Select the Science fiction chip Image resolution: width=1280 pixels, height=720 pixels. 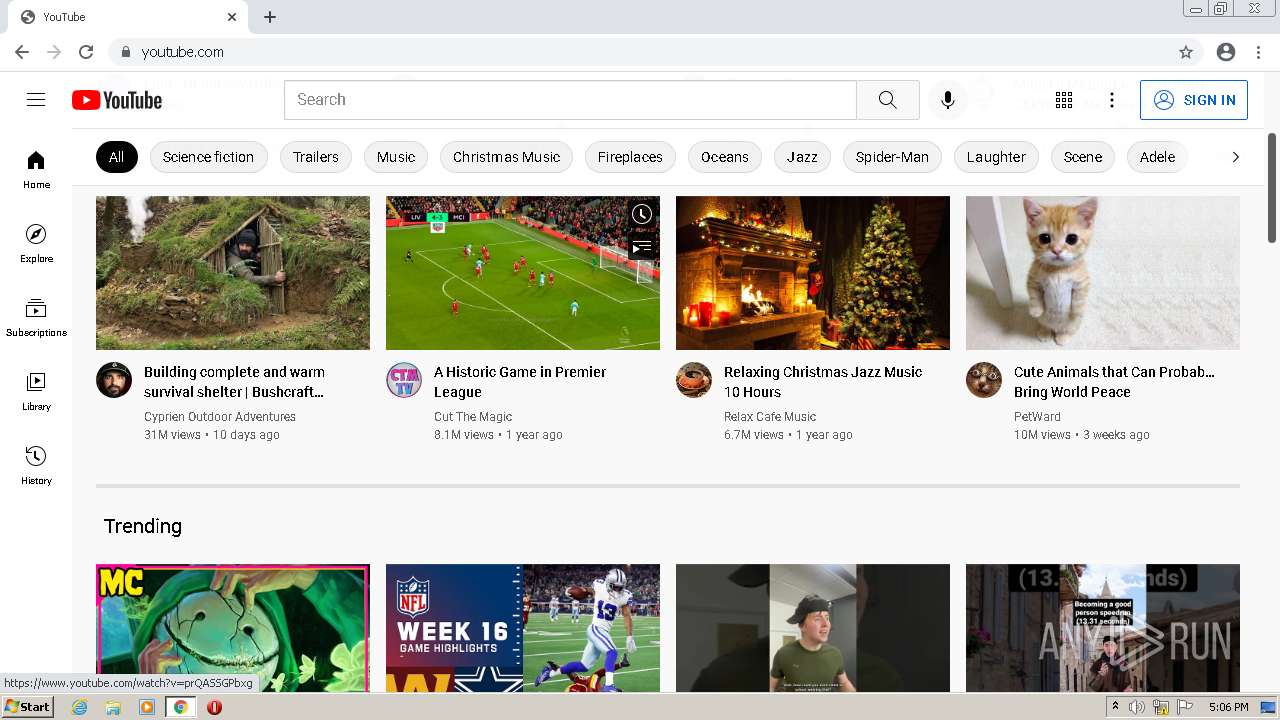(208, 157)
